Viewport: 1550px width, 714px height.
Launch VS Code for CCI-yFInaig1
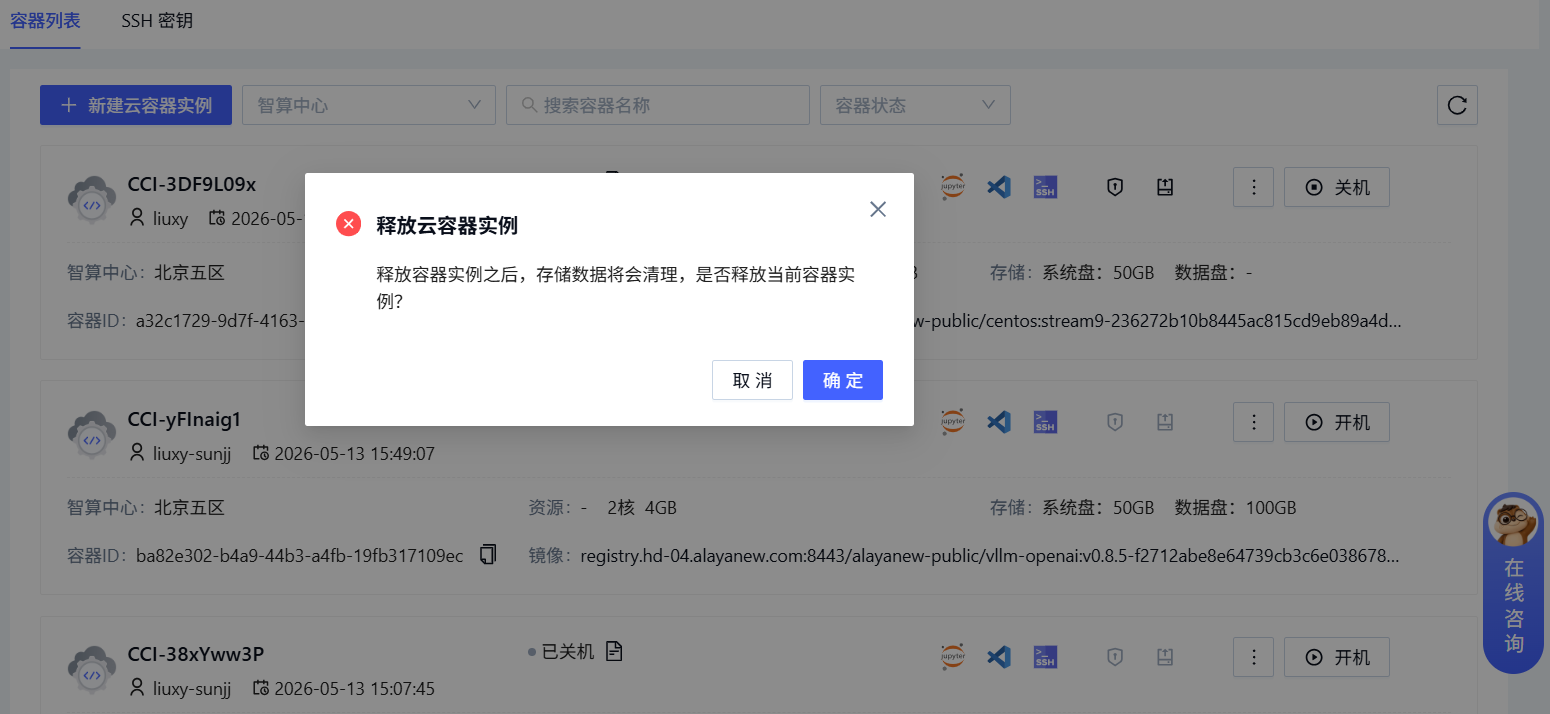tap(999, 422)
